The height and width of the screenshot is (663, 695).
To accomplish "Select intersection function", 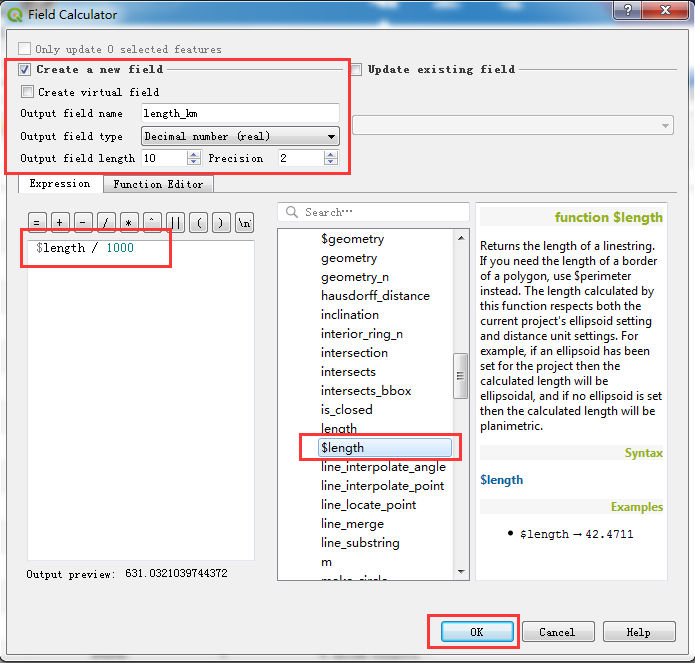I will pyautogui.click(x=354, y=353).
